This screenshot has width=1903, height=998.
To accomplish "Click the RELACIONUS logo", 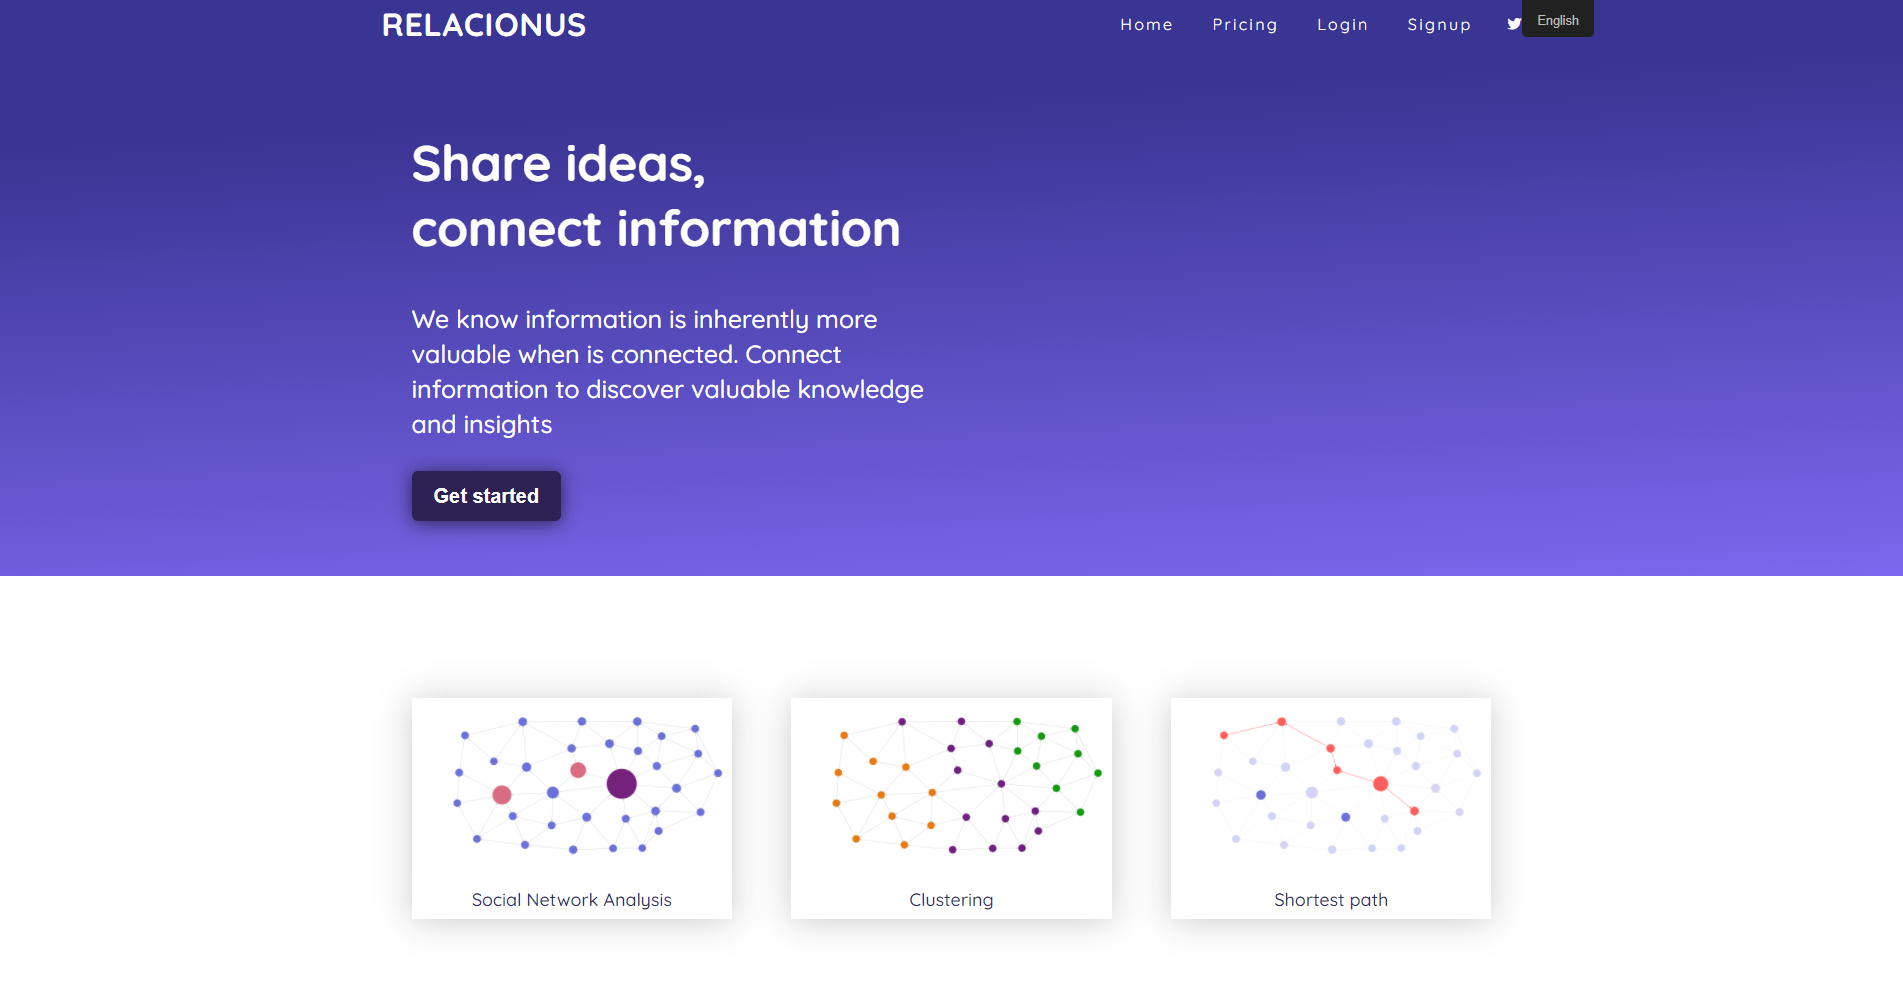I will [484, 25].
